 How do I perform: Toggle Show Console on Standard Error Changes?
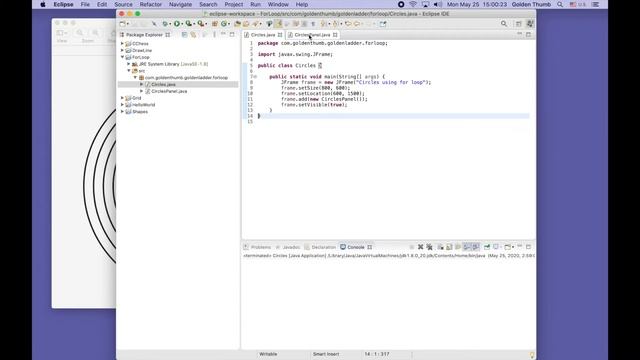[x=476, y=247]
